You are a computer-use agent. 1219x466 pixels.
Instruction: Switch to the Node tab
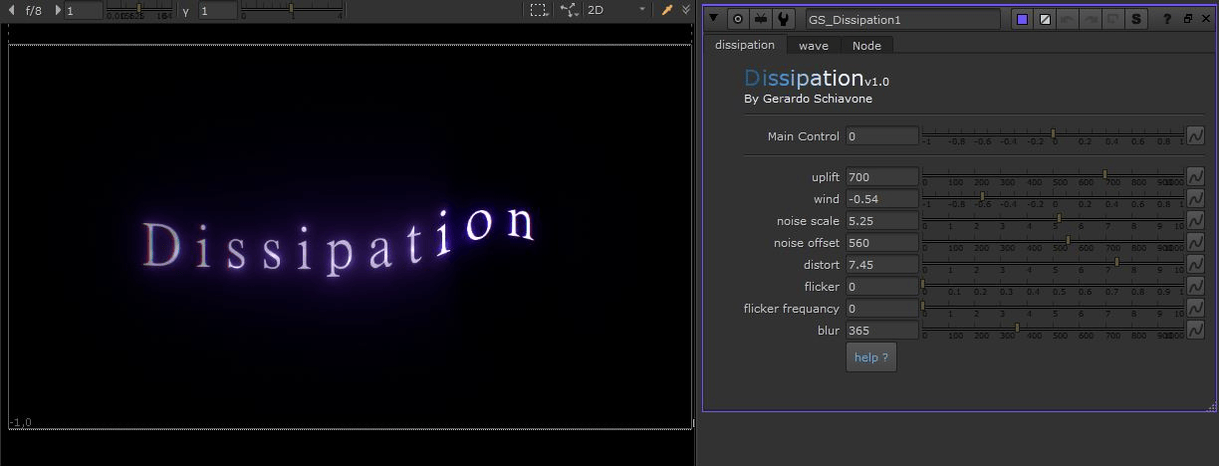pos(866,46)
